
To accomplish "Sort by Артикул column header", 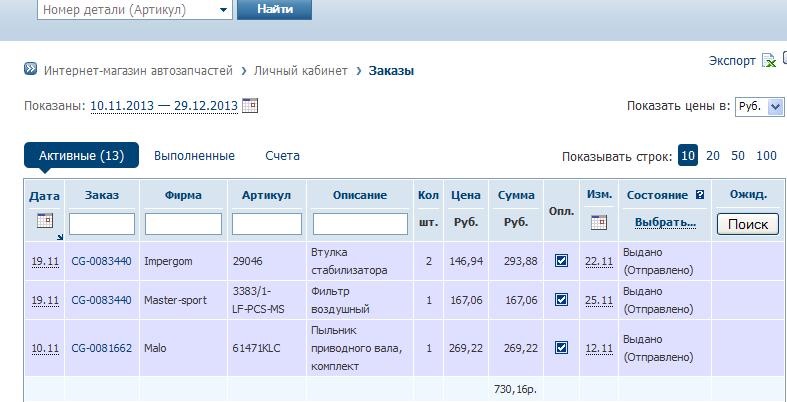I will click(267, 195).
